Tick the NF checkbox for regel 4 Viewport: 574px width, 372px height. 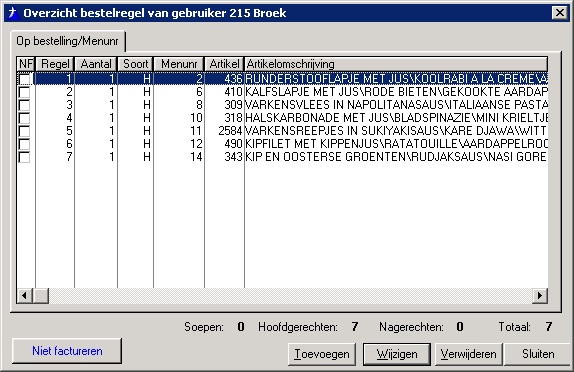pos(25,118)
